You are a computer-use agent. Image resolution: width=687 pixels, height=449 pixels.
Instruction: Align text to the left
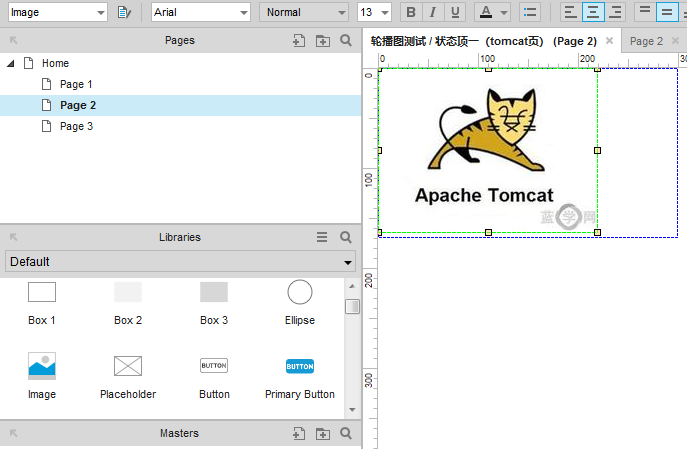(x=570, y=12)
